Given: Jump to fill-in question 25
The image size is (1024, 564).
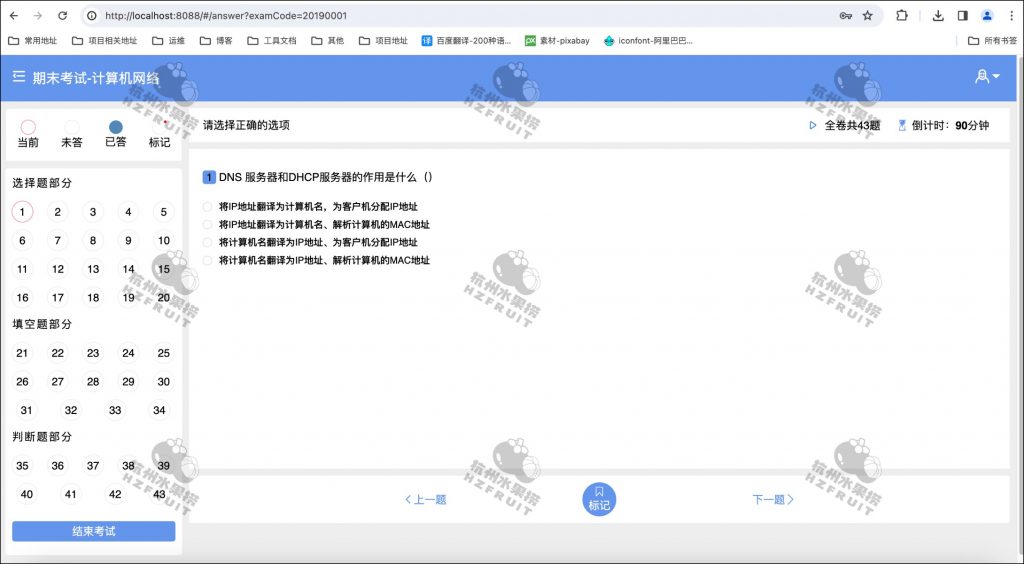Looking at the screenshot, I should (164, 353).
